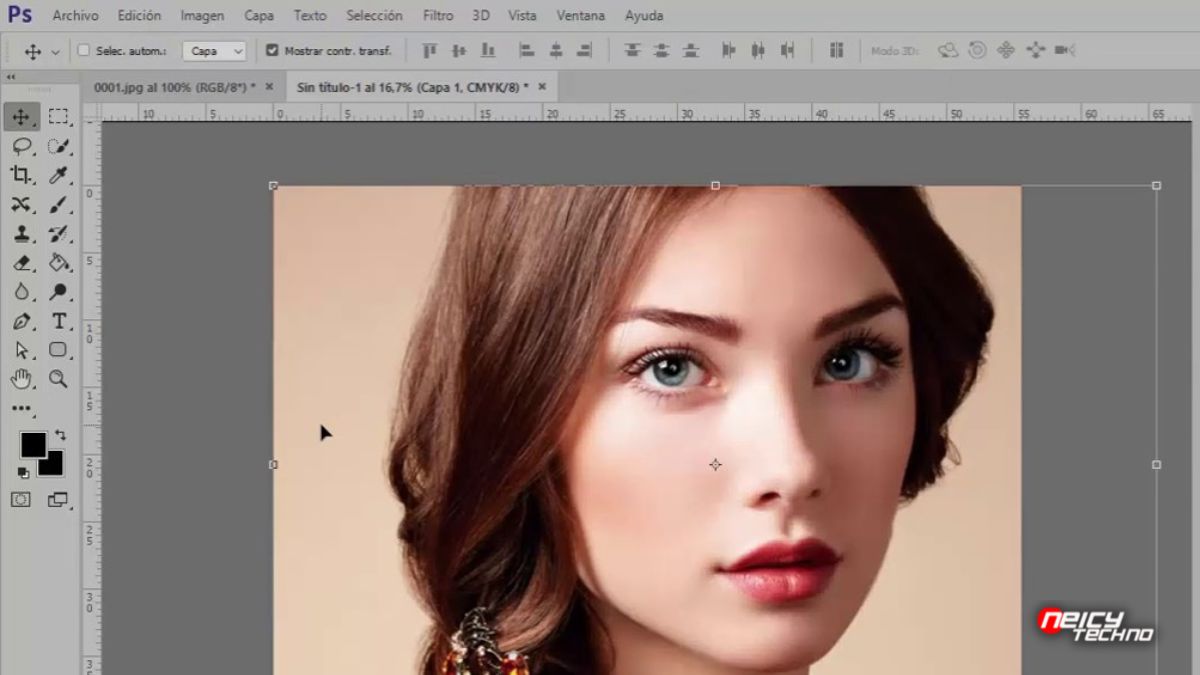This screenshot has width=1200, height=675.
Task: Collapse the toolbox with double-arrow
Action: 11,77
